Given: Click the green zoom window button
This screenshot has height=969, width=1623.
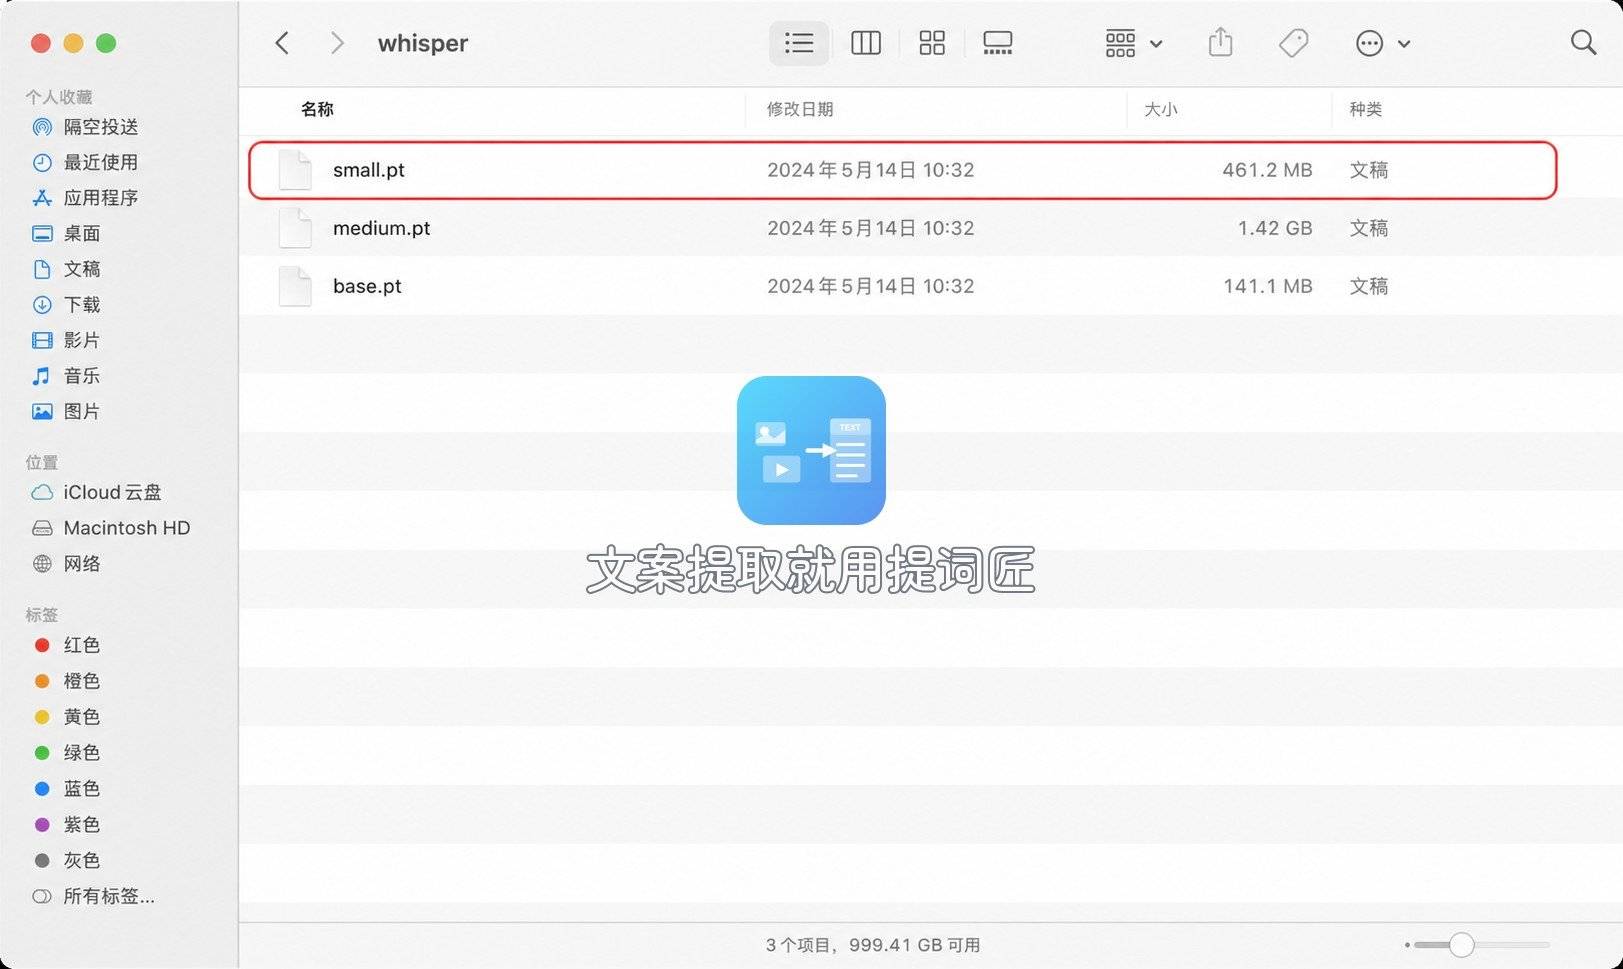Looking at the screenshot, I should coord(106,43).
